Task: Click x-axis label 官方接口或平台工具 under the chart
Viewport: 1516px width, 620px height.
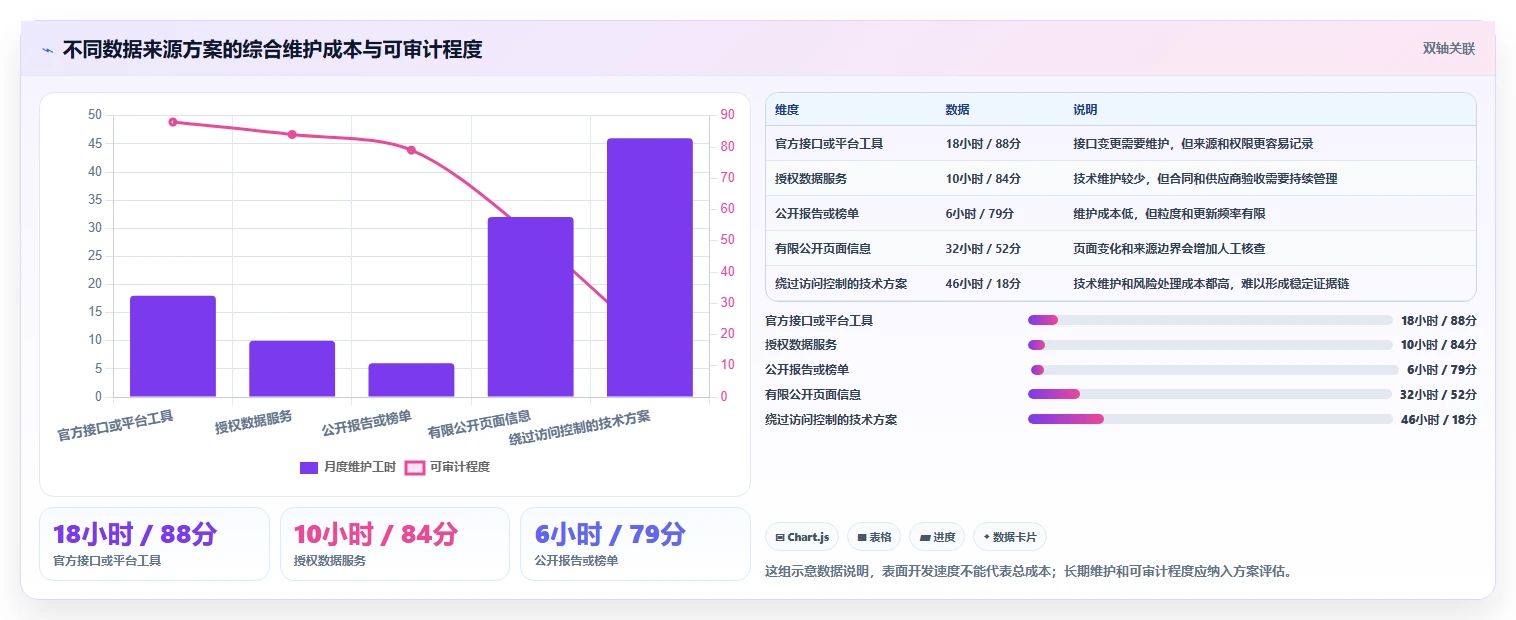Action: click(x=115, y=427)
